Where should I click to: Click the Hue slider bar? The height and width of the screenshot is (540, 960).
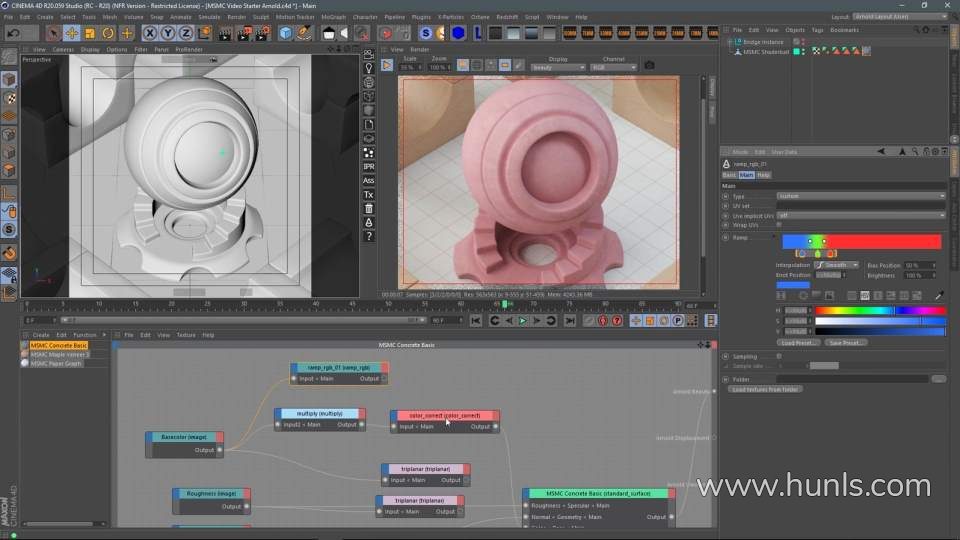[880, 310]
